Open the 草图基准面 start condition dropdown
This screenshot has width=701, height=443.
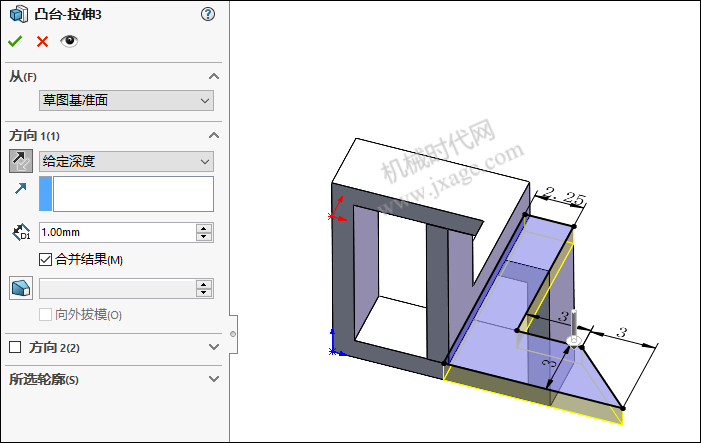pyautogui.click(x=127, y=100)
